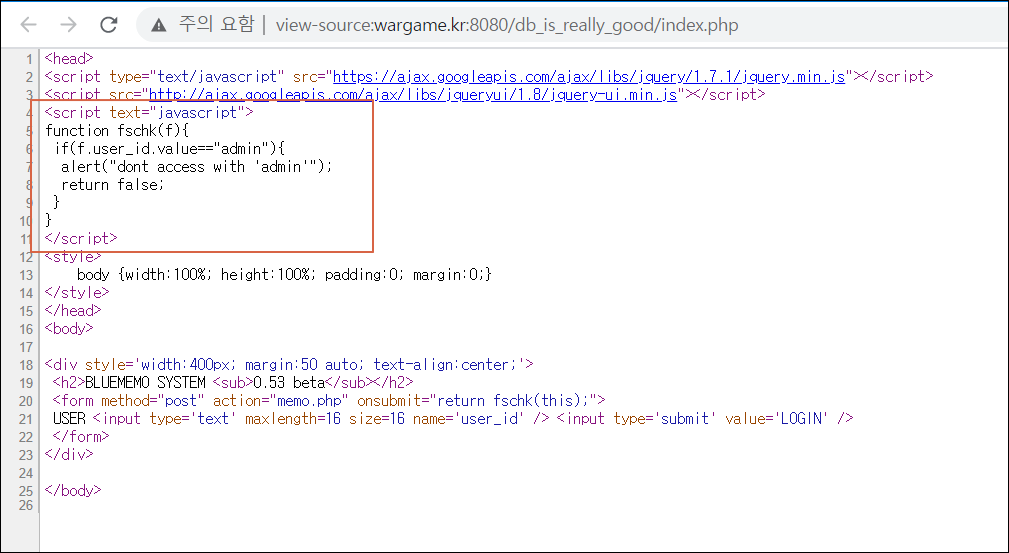Click the <script text="javascript"> tag line

[149, 113]
